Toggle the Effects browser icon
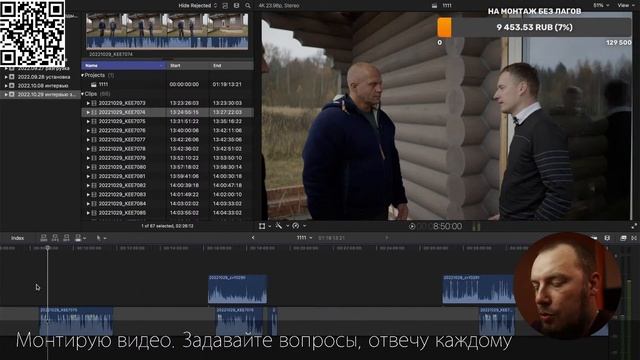The width and height of the screenshot is (640, 360). click(623, 238)
